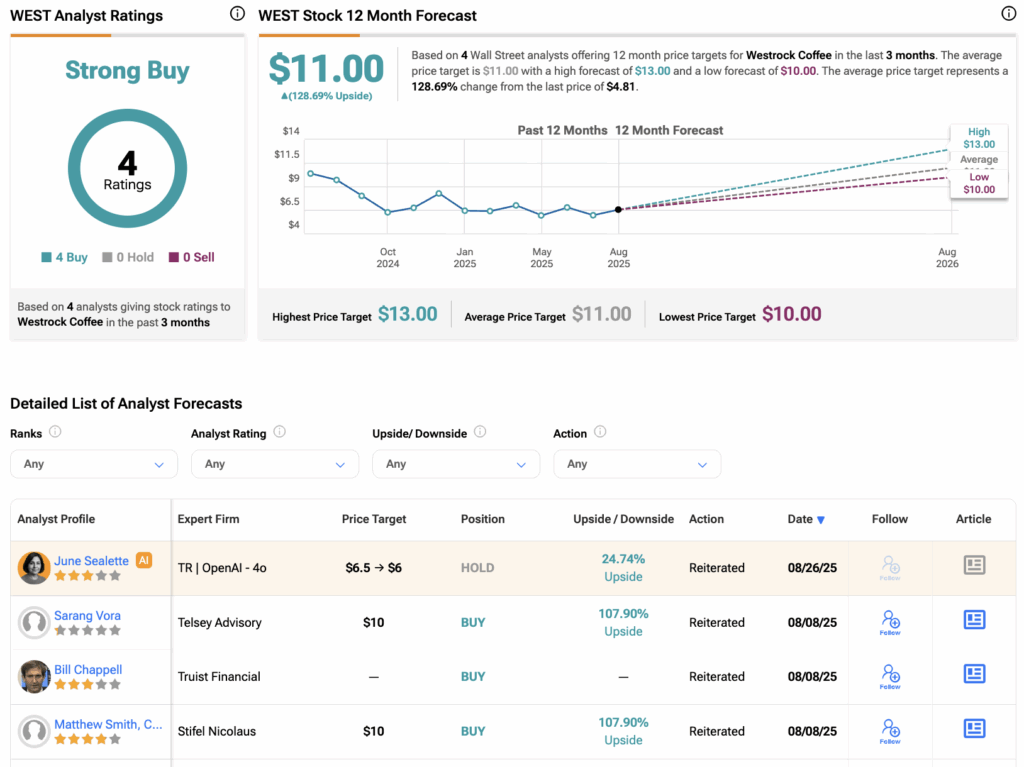Click June Sealette's profile photo
Viewport: 1024px width, 767px height.
click(34, 568)
